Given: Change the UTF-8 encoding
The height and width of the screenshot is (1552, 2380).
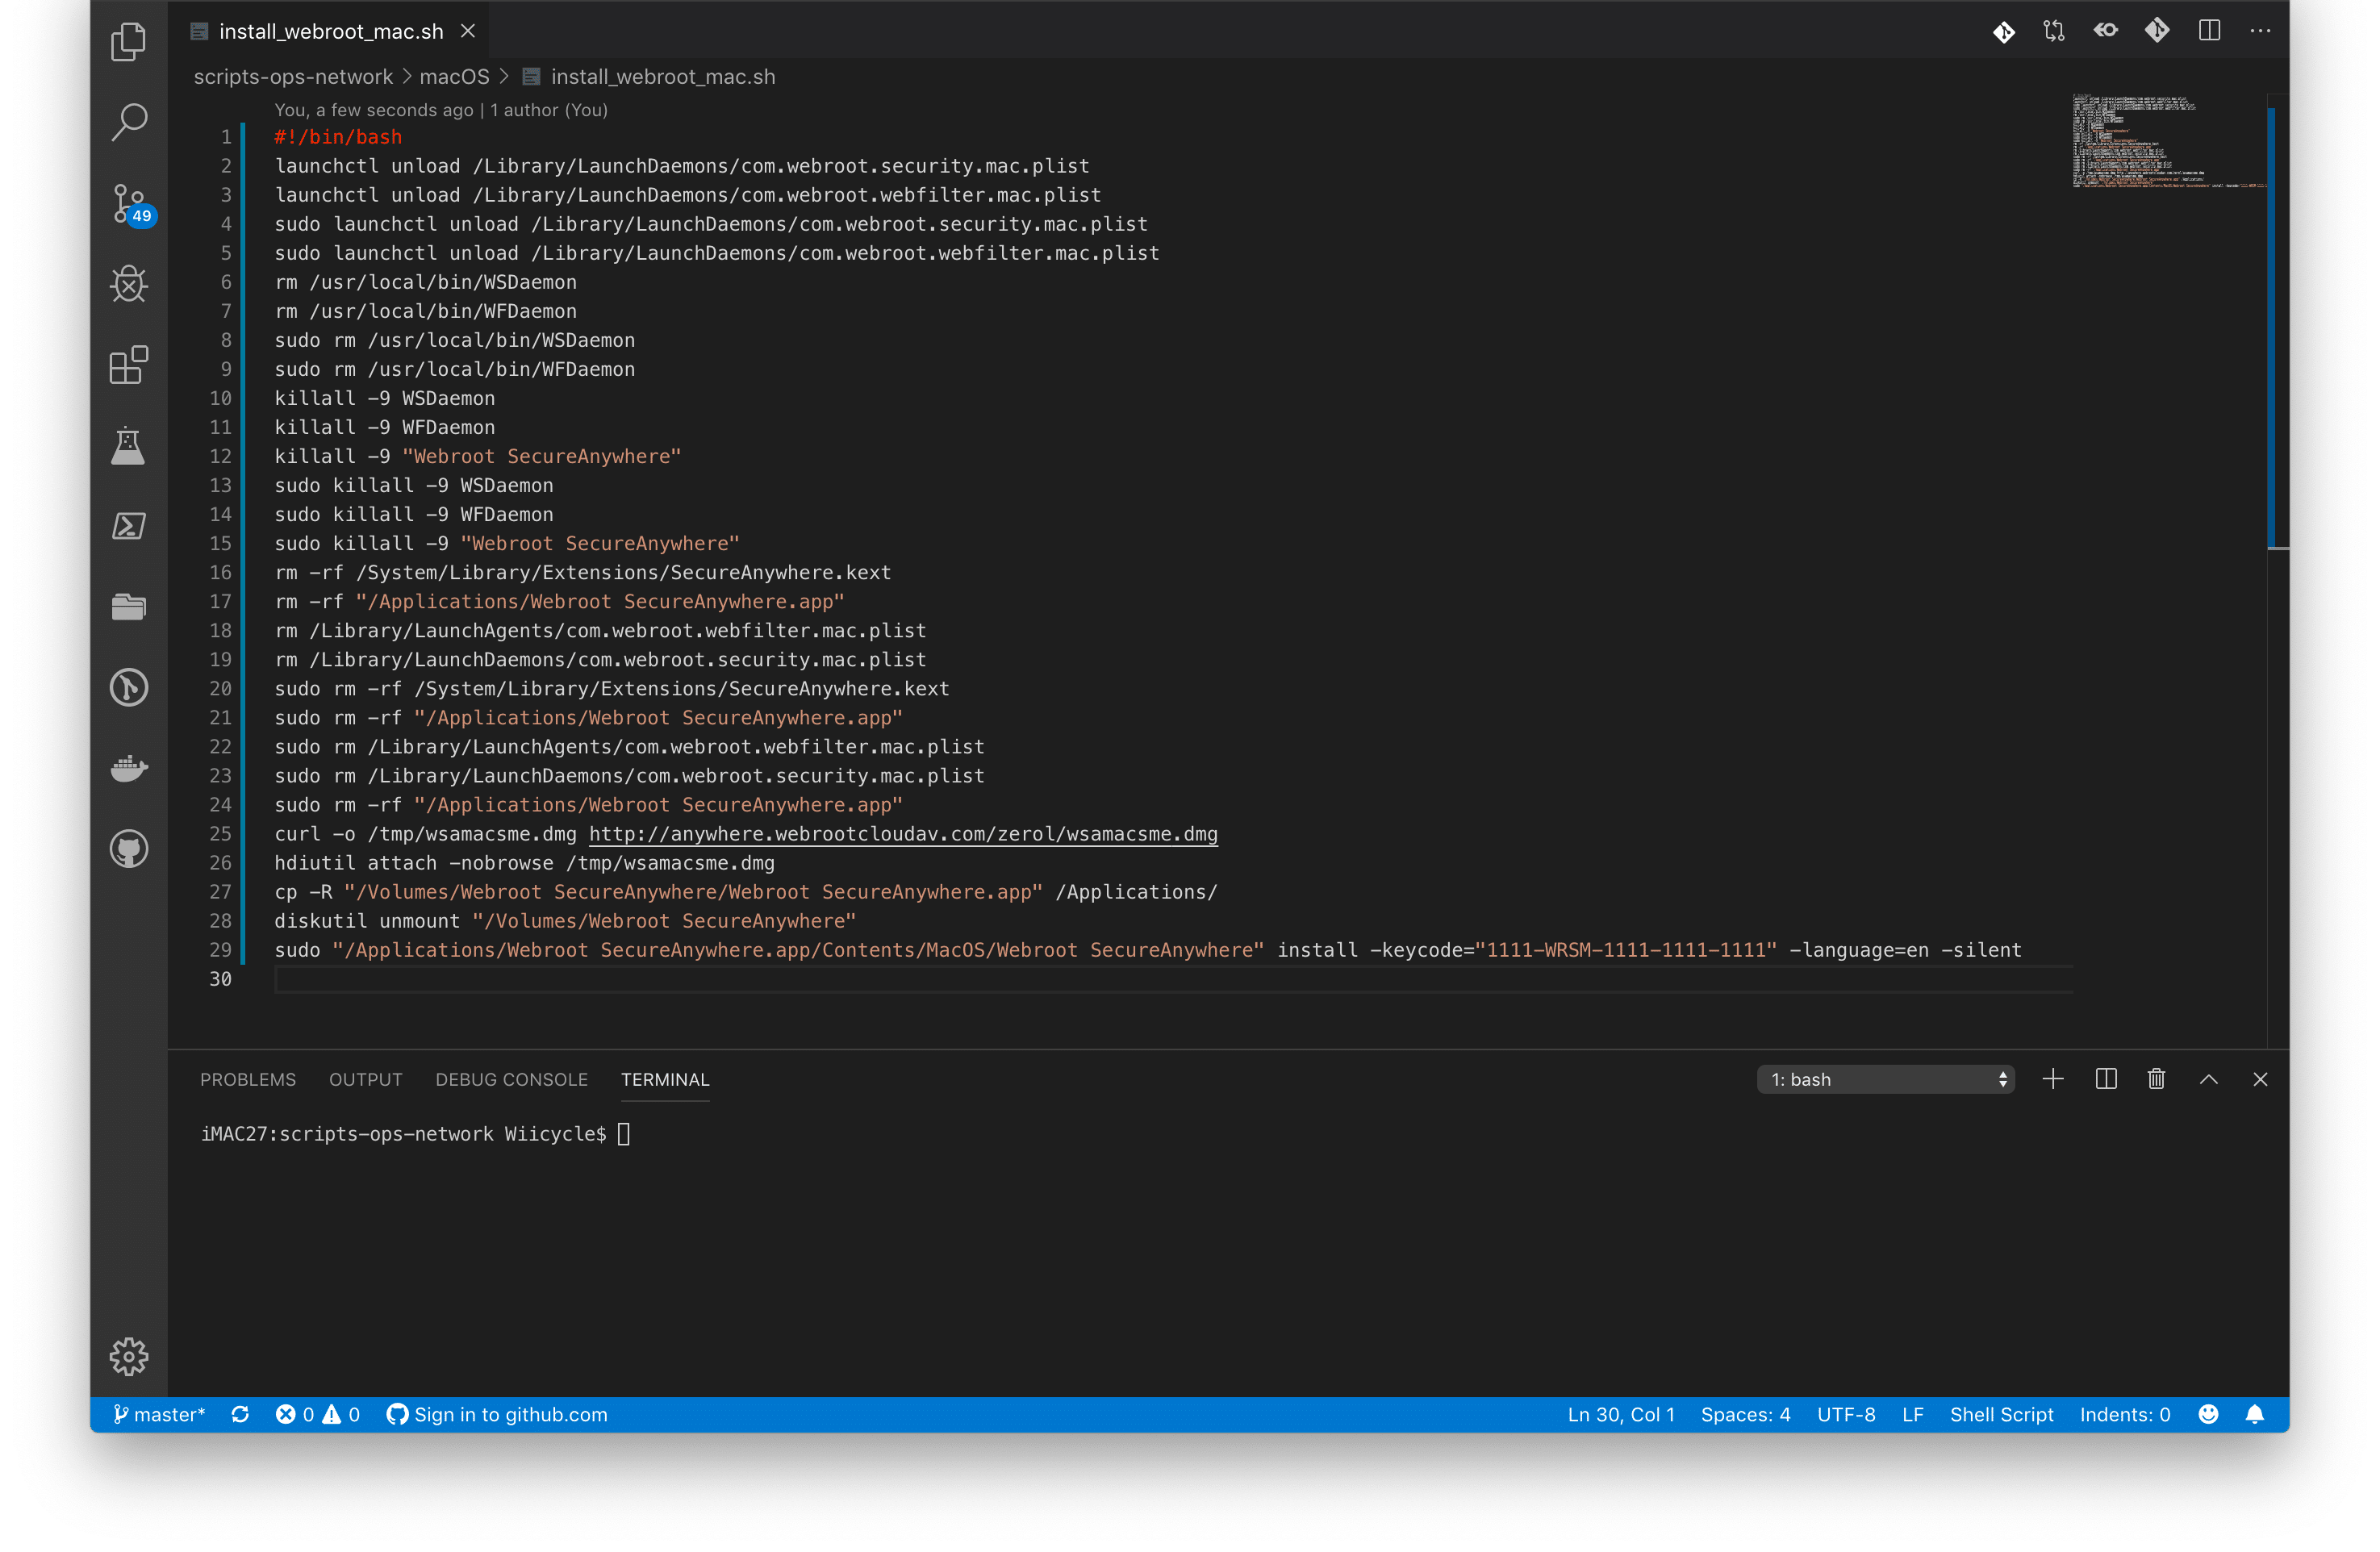Looking at the screenshot, I should (1846, 1415).
